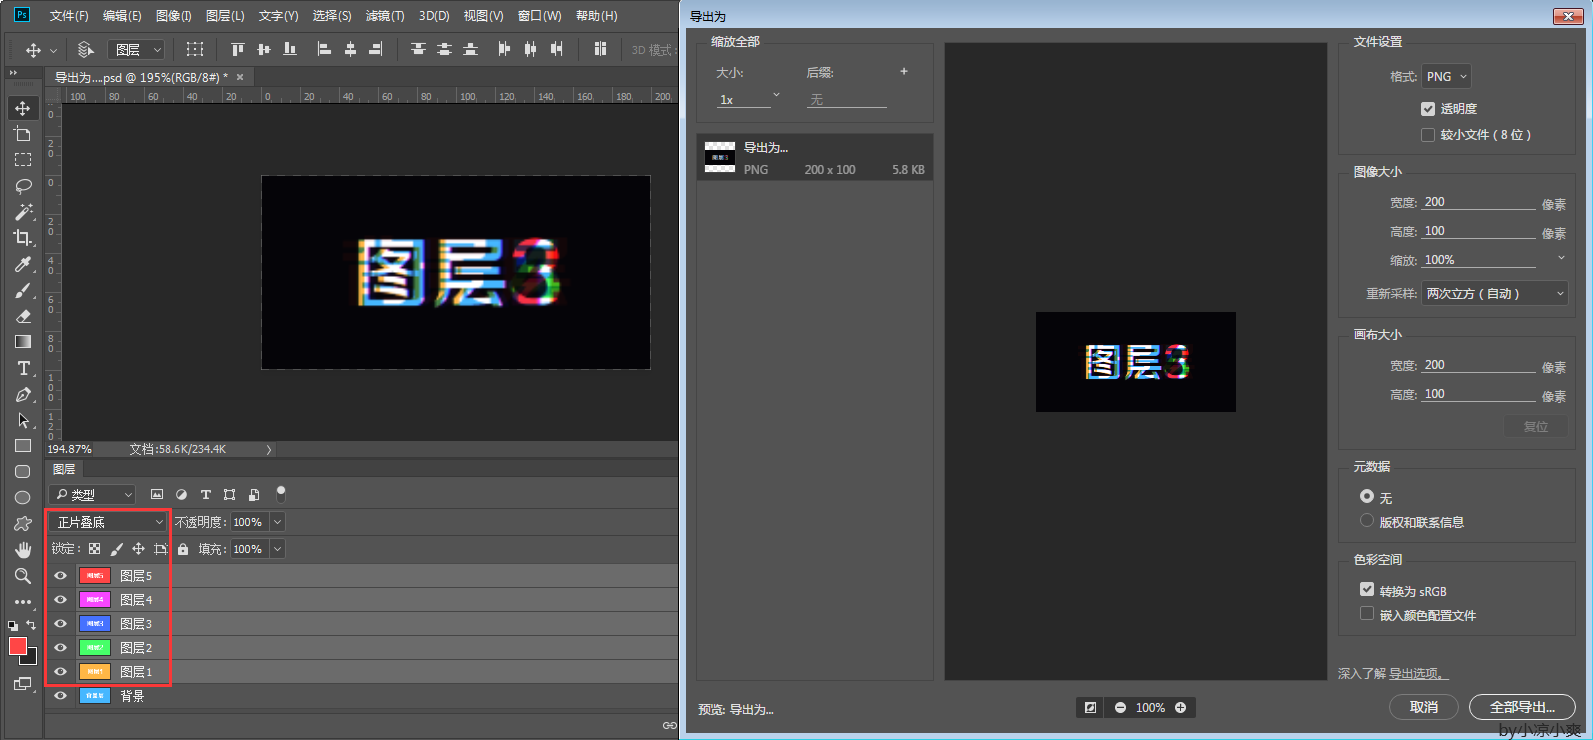Screen dimensions: 1593x740
Task: Select the Hand tool
Action: (x=23, y=550)
